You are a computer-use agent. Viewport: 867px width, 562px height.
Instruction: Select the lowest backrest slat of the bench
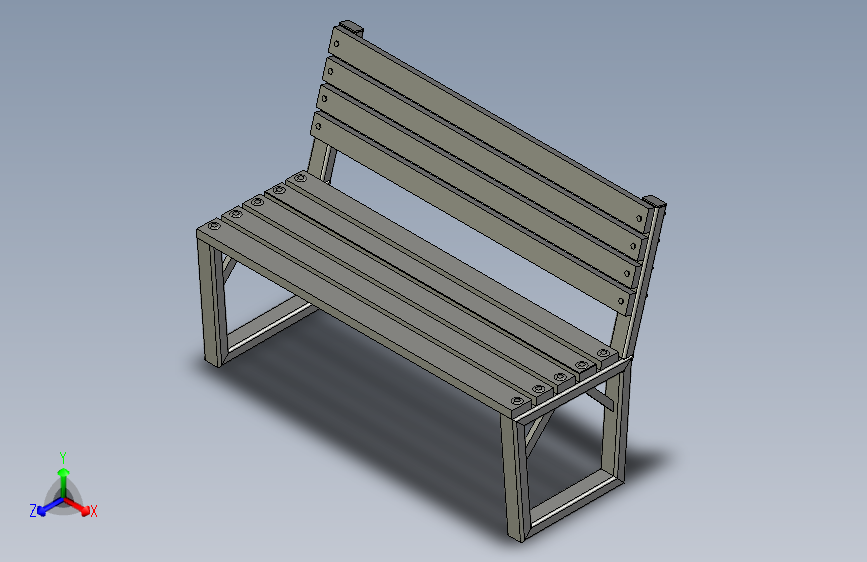point(473,214)
